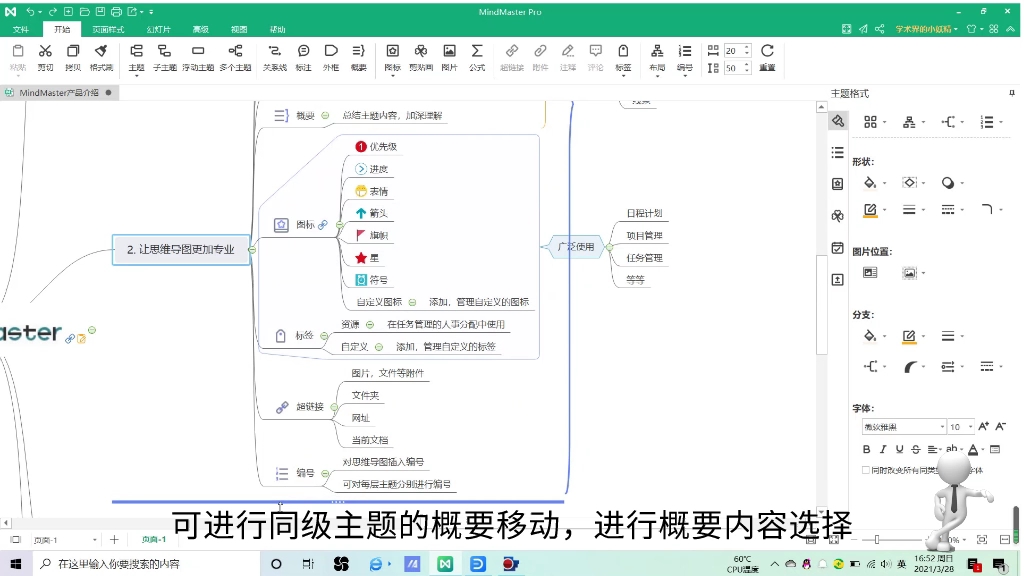Check the 同时改变所有同类主题字体 checkbox
This screenshot has width=1024, height=576.
click(866, 469)
